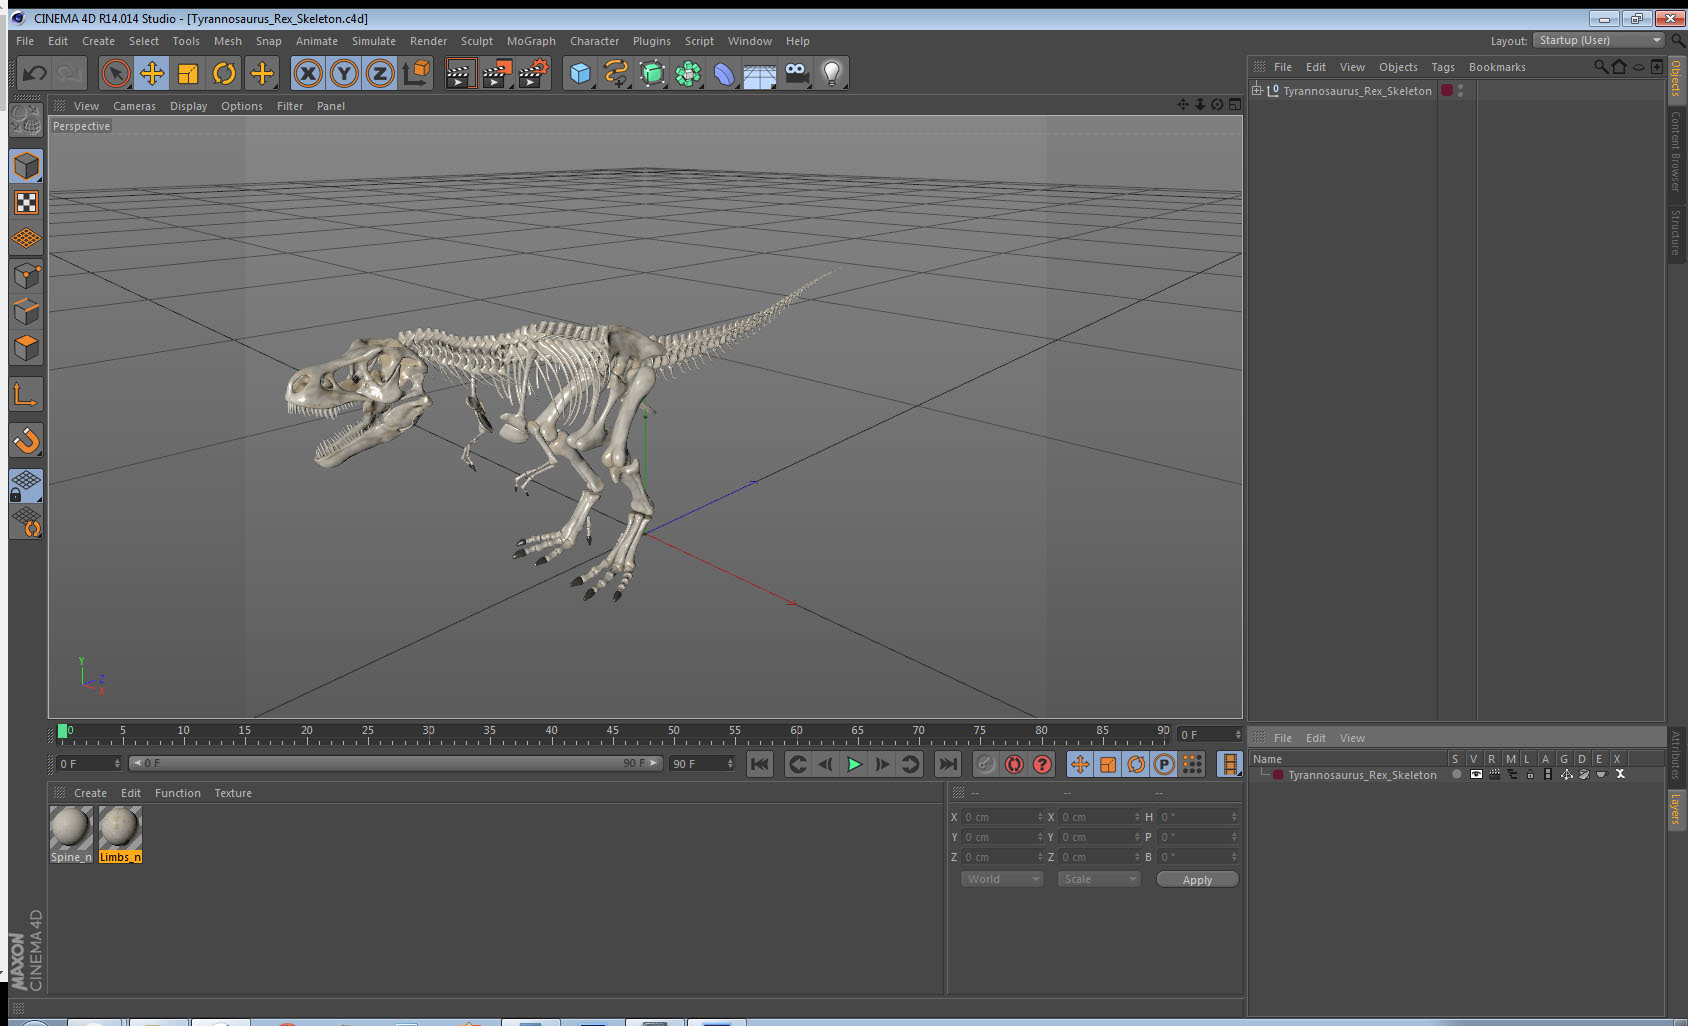Screen dimensions: 1688x1026
Task: Toggle layer solo dot for Tyrannosaurus_Rex_Skeleton
Action: (x=1457, y=774)
